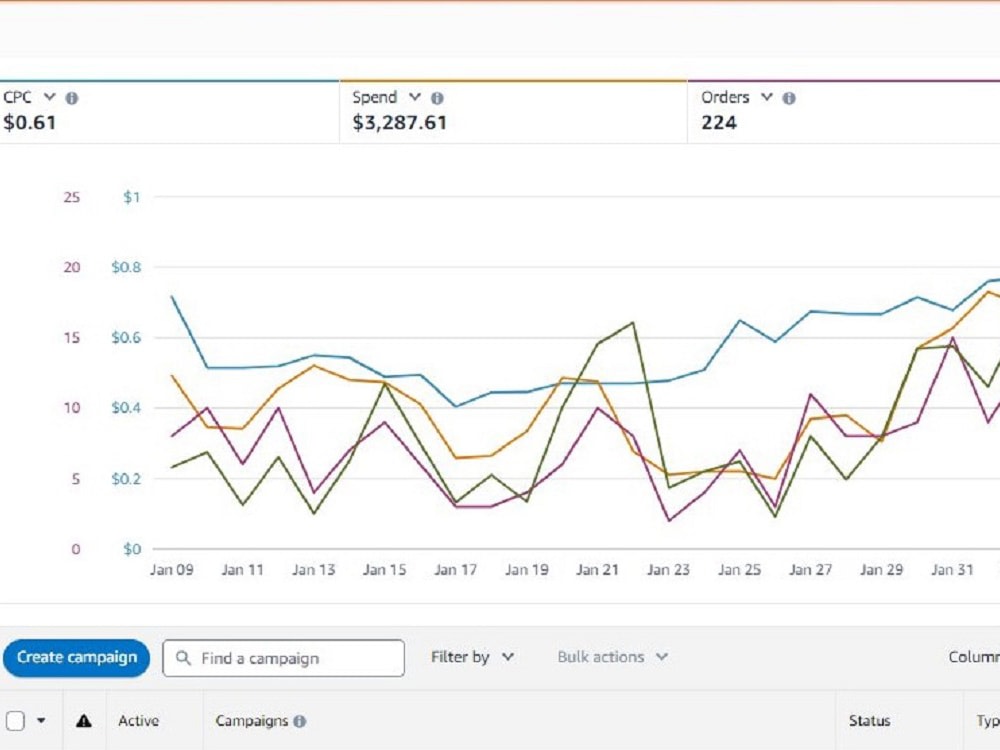Sort by the Active column header
The width and height of the screenshot is (1000, 750).
click(138, 721)
